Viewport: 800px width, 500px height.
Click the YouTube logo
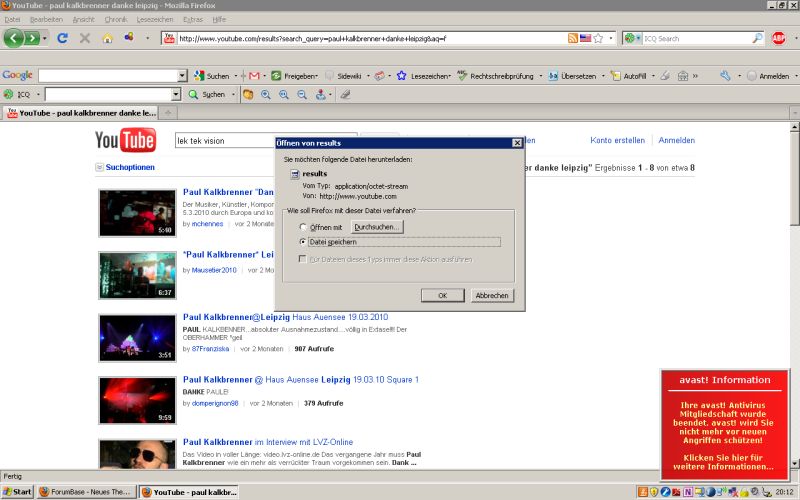[126, 140]
